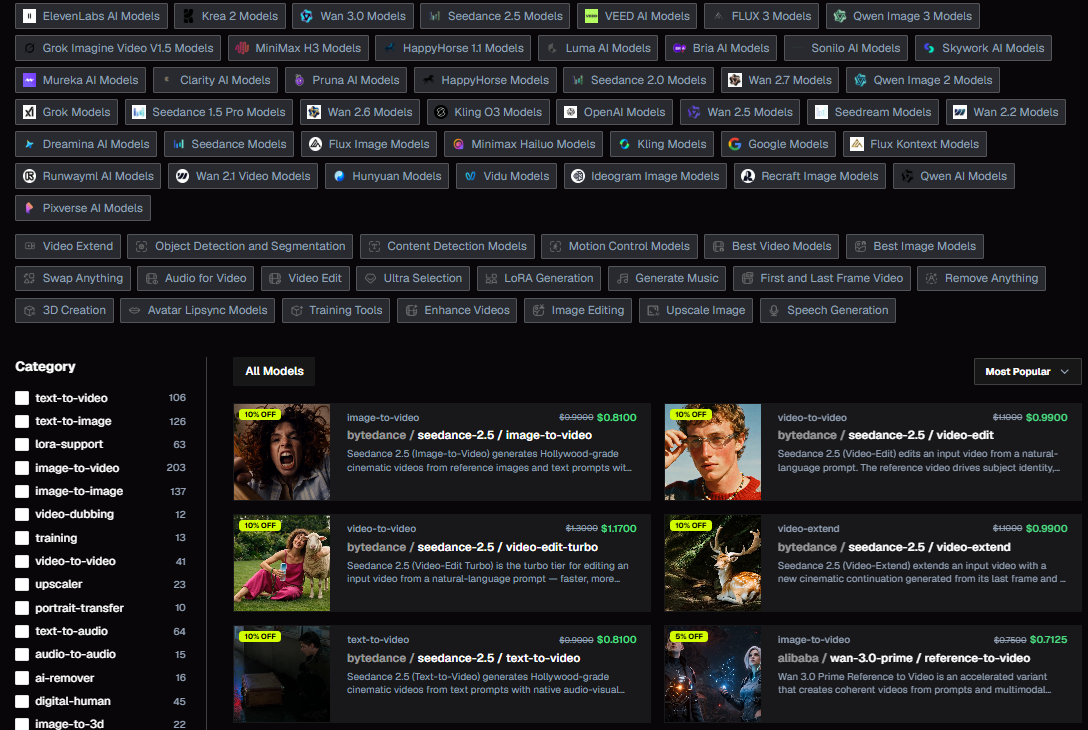Click the MiniMax H3 Models red icon

coord(242,48)
